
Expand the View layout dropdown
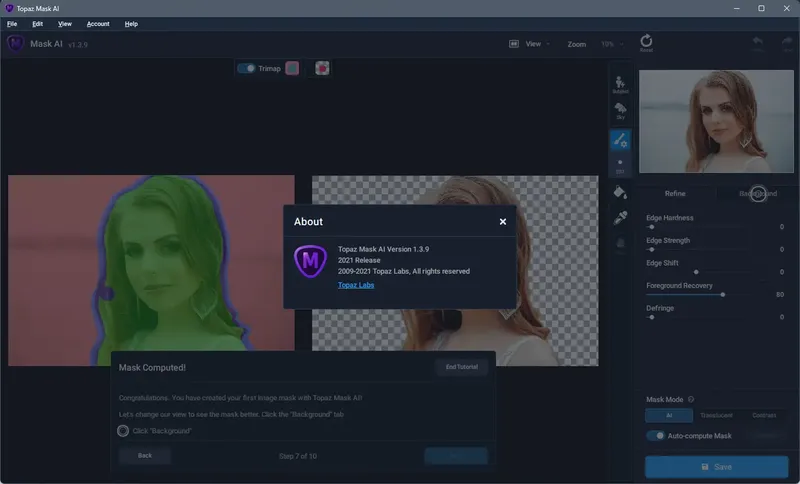pyautogui.click(x=538, y=44)
